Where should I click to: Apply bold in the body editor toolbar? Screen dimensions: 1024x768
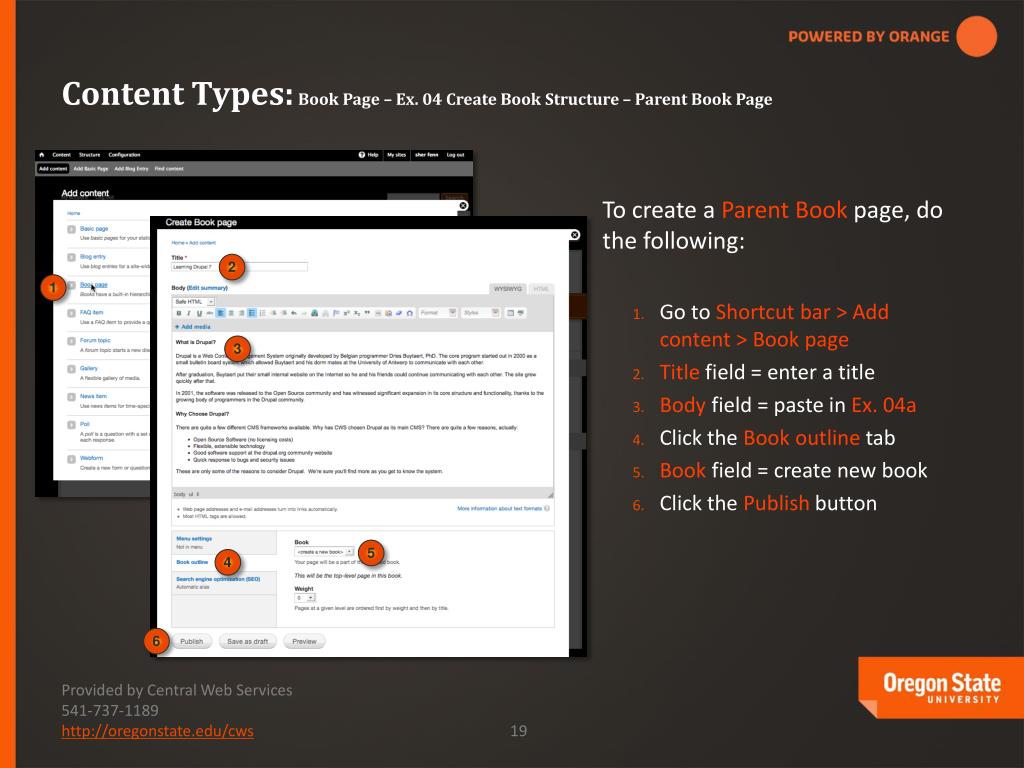[x=178, y=313]
